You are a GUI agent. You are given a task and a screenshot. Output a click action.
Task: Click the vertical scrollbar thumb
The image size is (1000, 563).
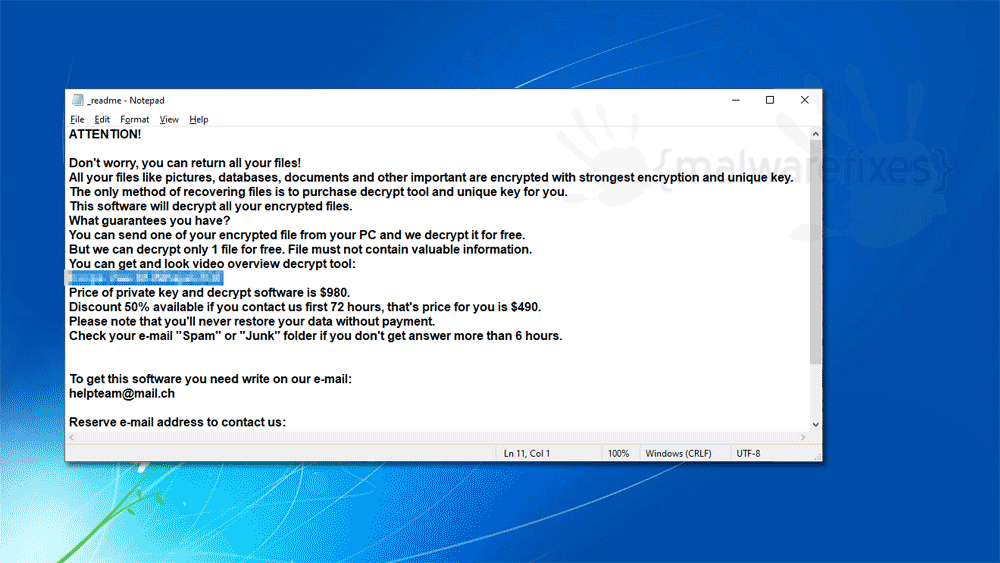(x=815, y=252)
